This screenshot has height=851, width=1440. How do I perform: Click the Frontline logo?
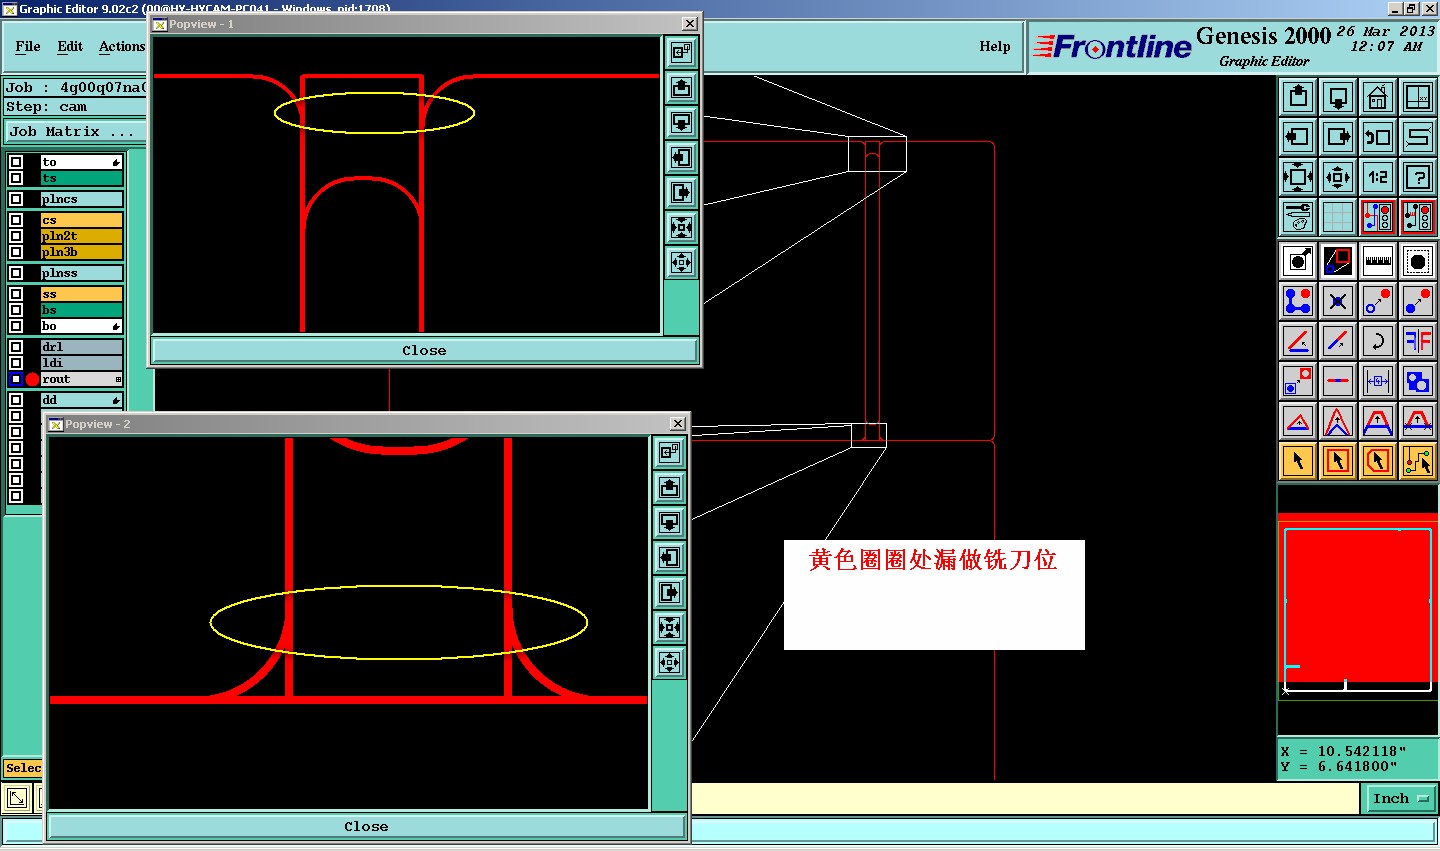tap(1113, 46)
